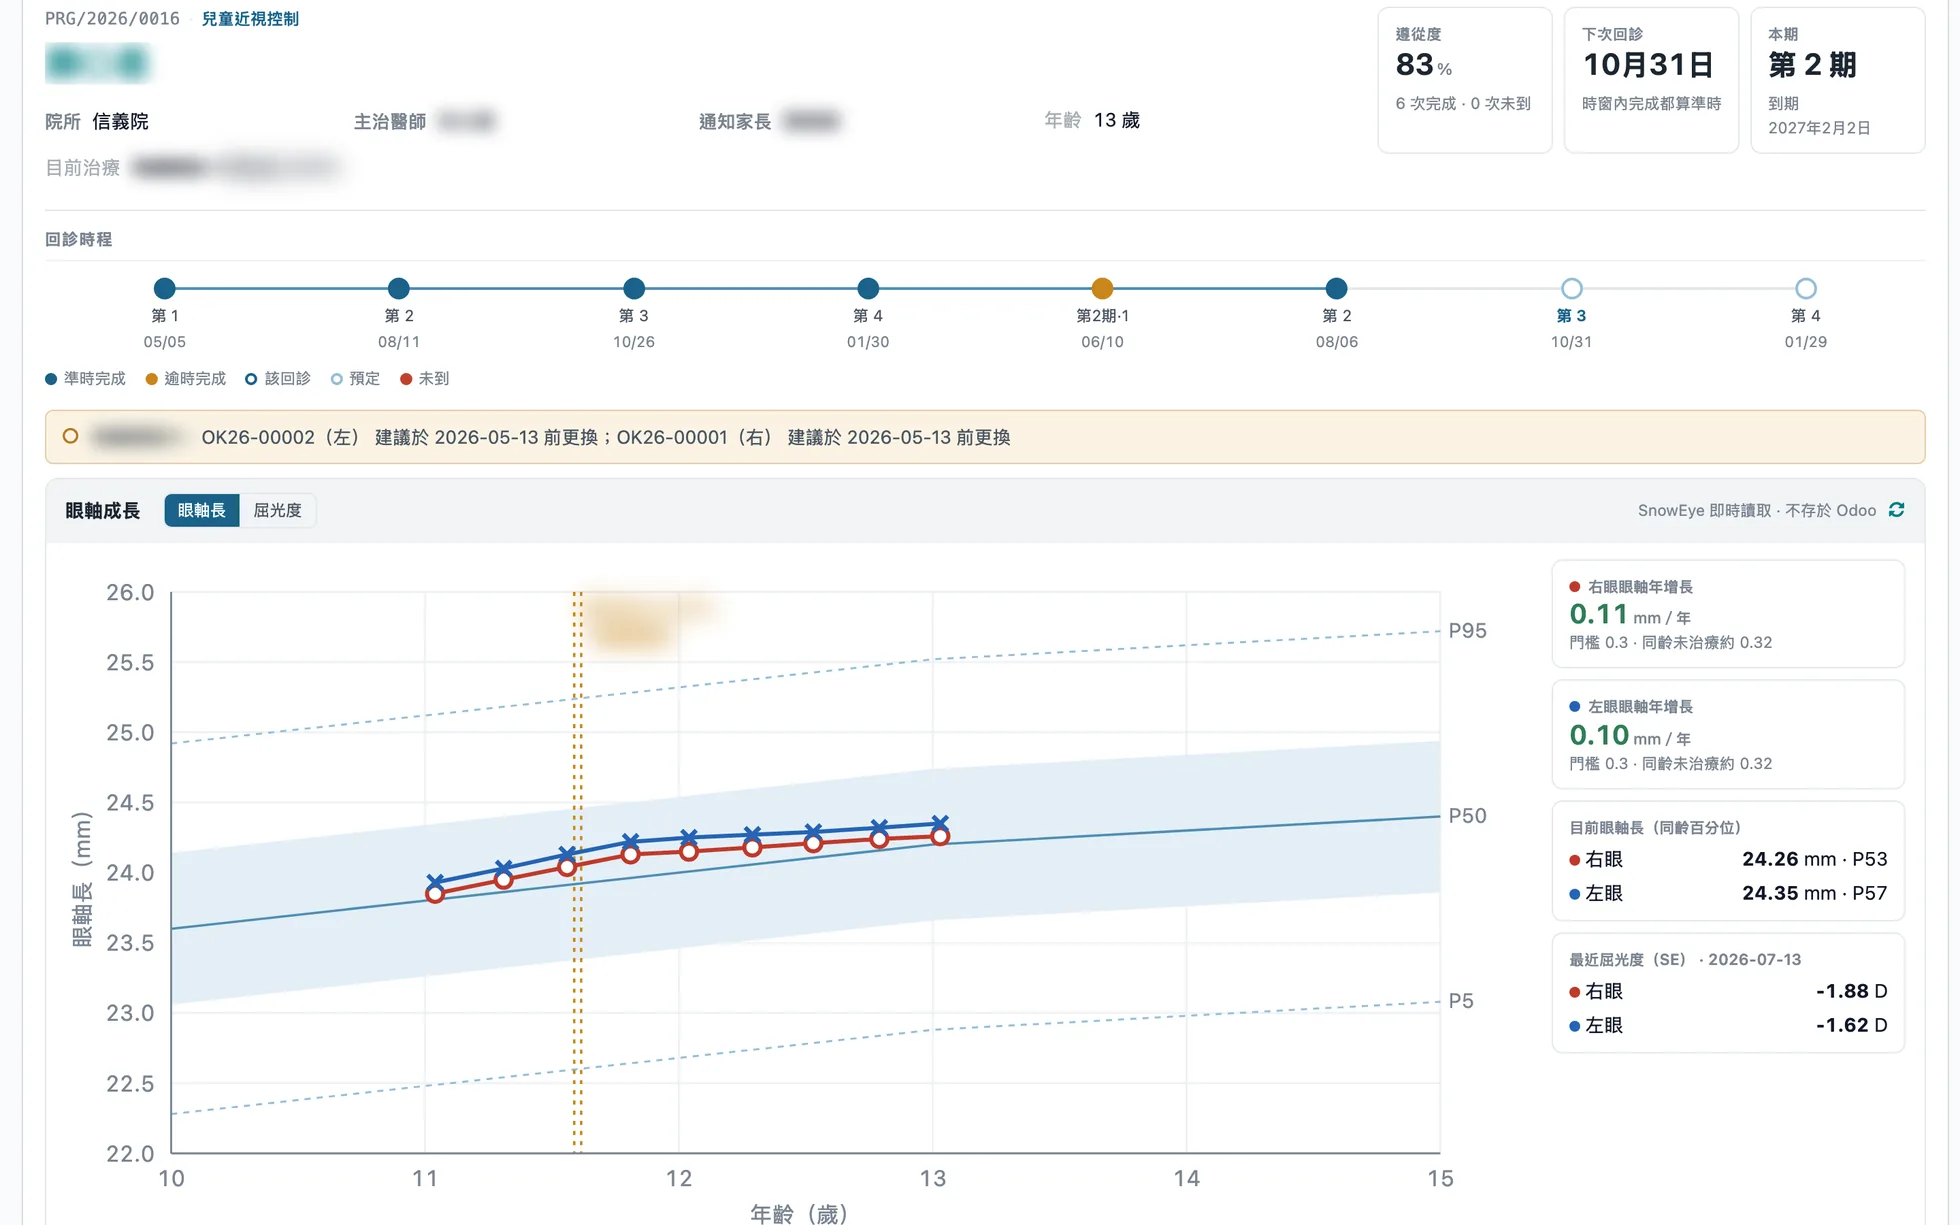Click the 24.35 mm · P57 left eye value
The width and height of the screenshot is (1960, 1225).
pos(1814,893)
